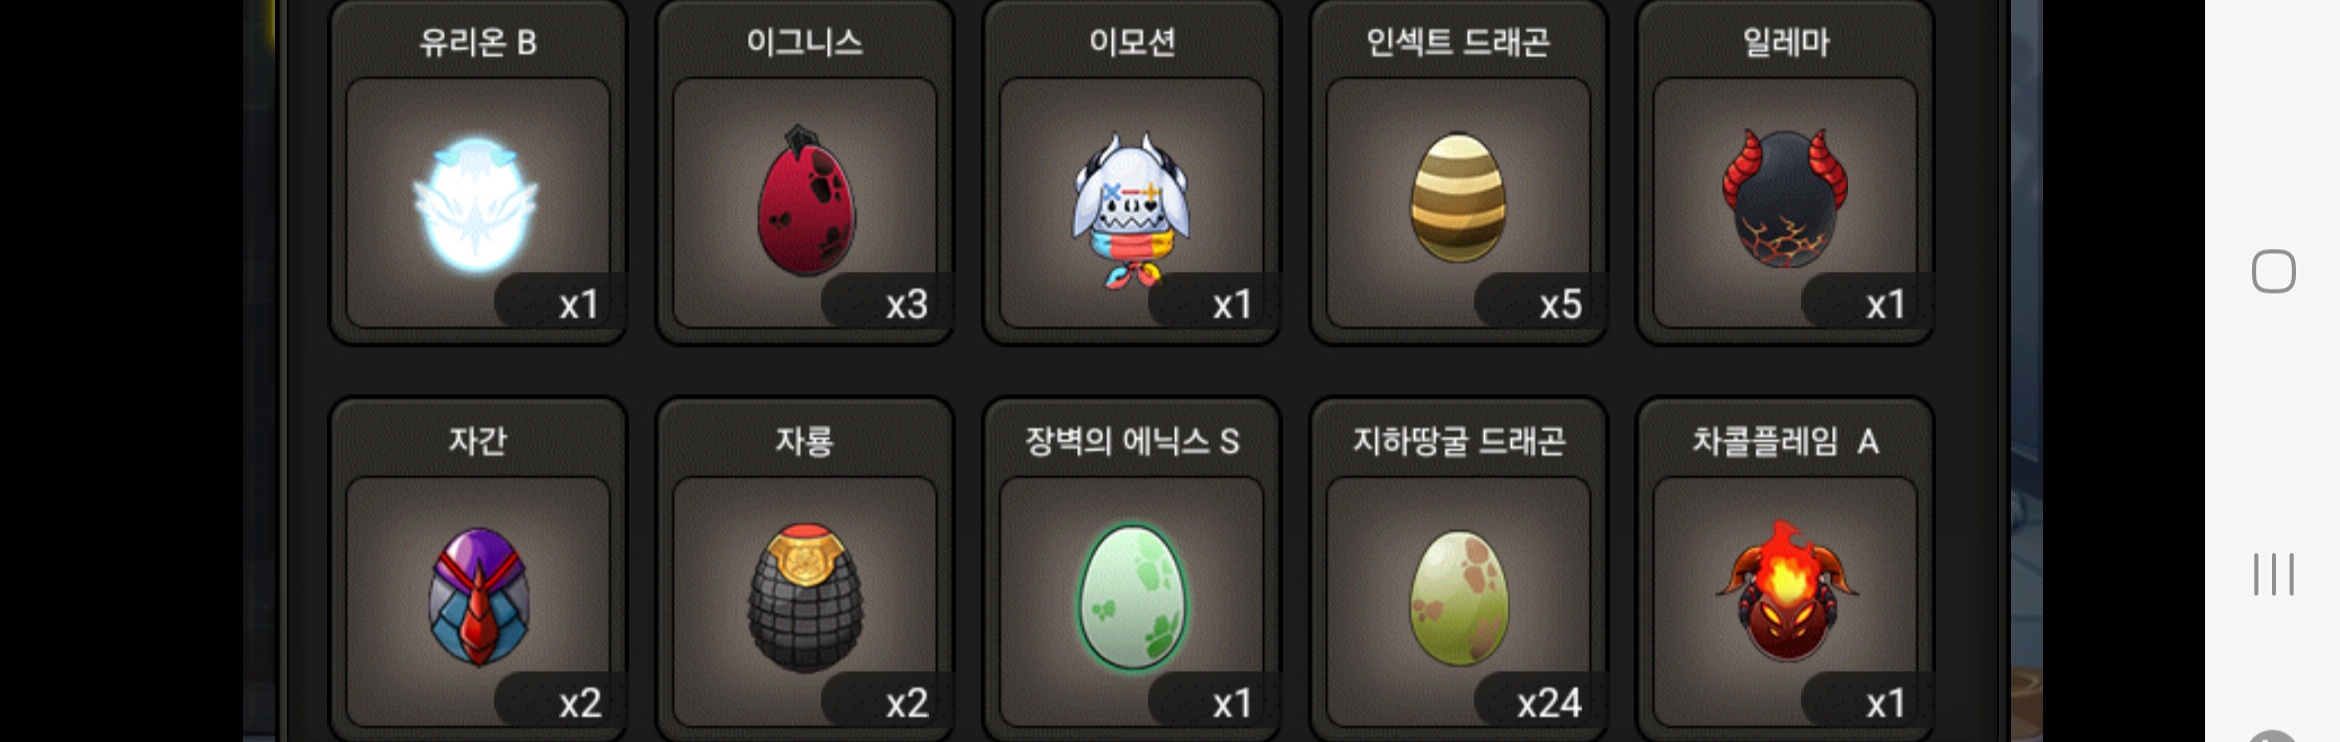Pick the horned 일레마 egg
Viewport: 2340px width, 742px height.
point(1785,198)
